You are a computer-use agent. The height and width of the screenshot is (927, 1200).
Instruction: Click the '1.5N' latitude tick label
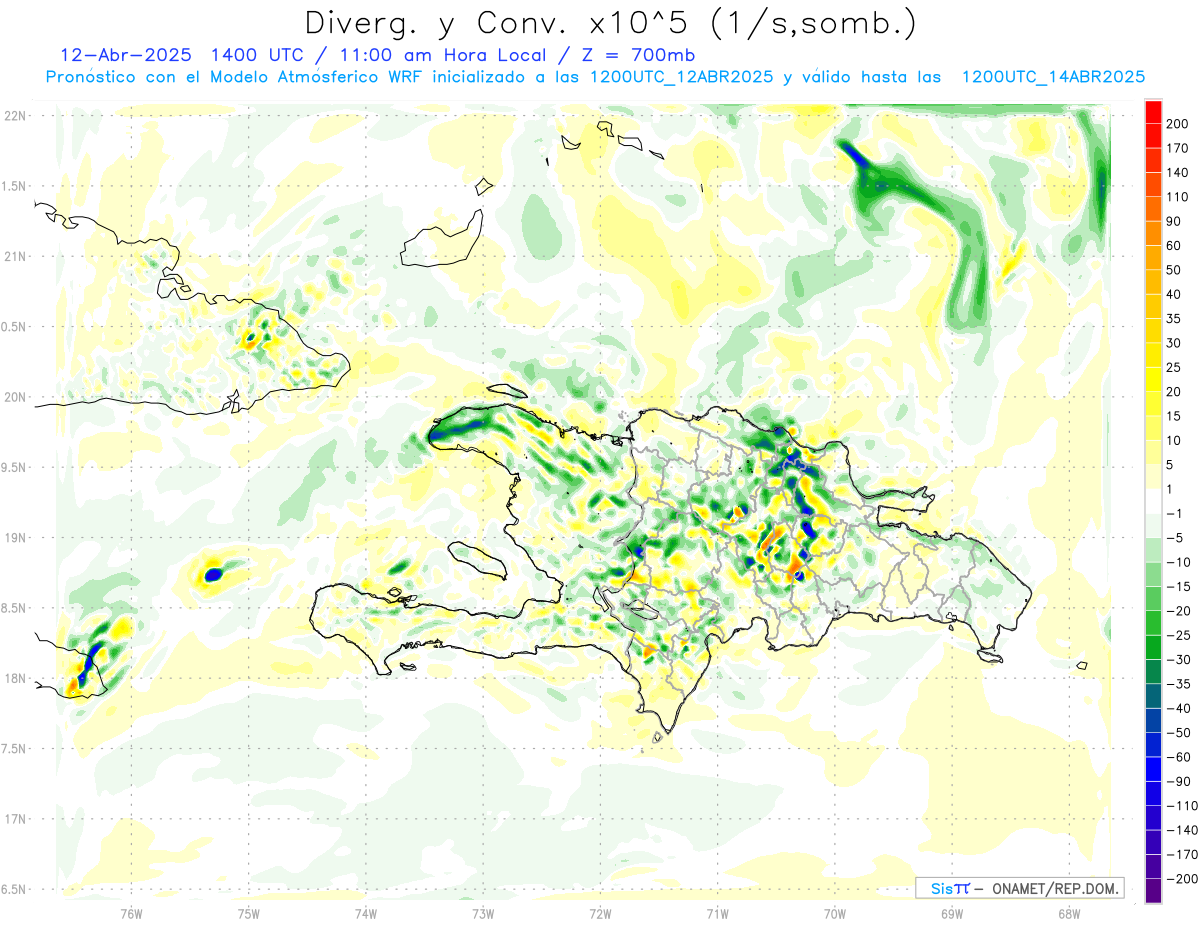pyautogui.click(x=15, y=186)
